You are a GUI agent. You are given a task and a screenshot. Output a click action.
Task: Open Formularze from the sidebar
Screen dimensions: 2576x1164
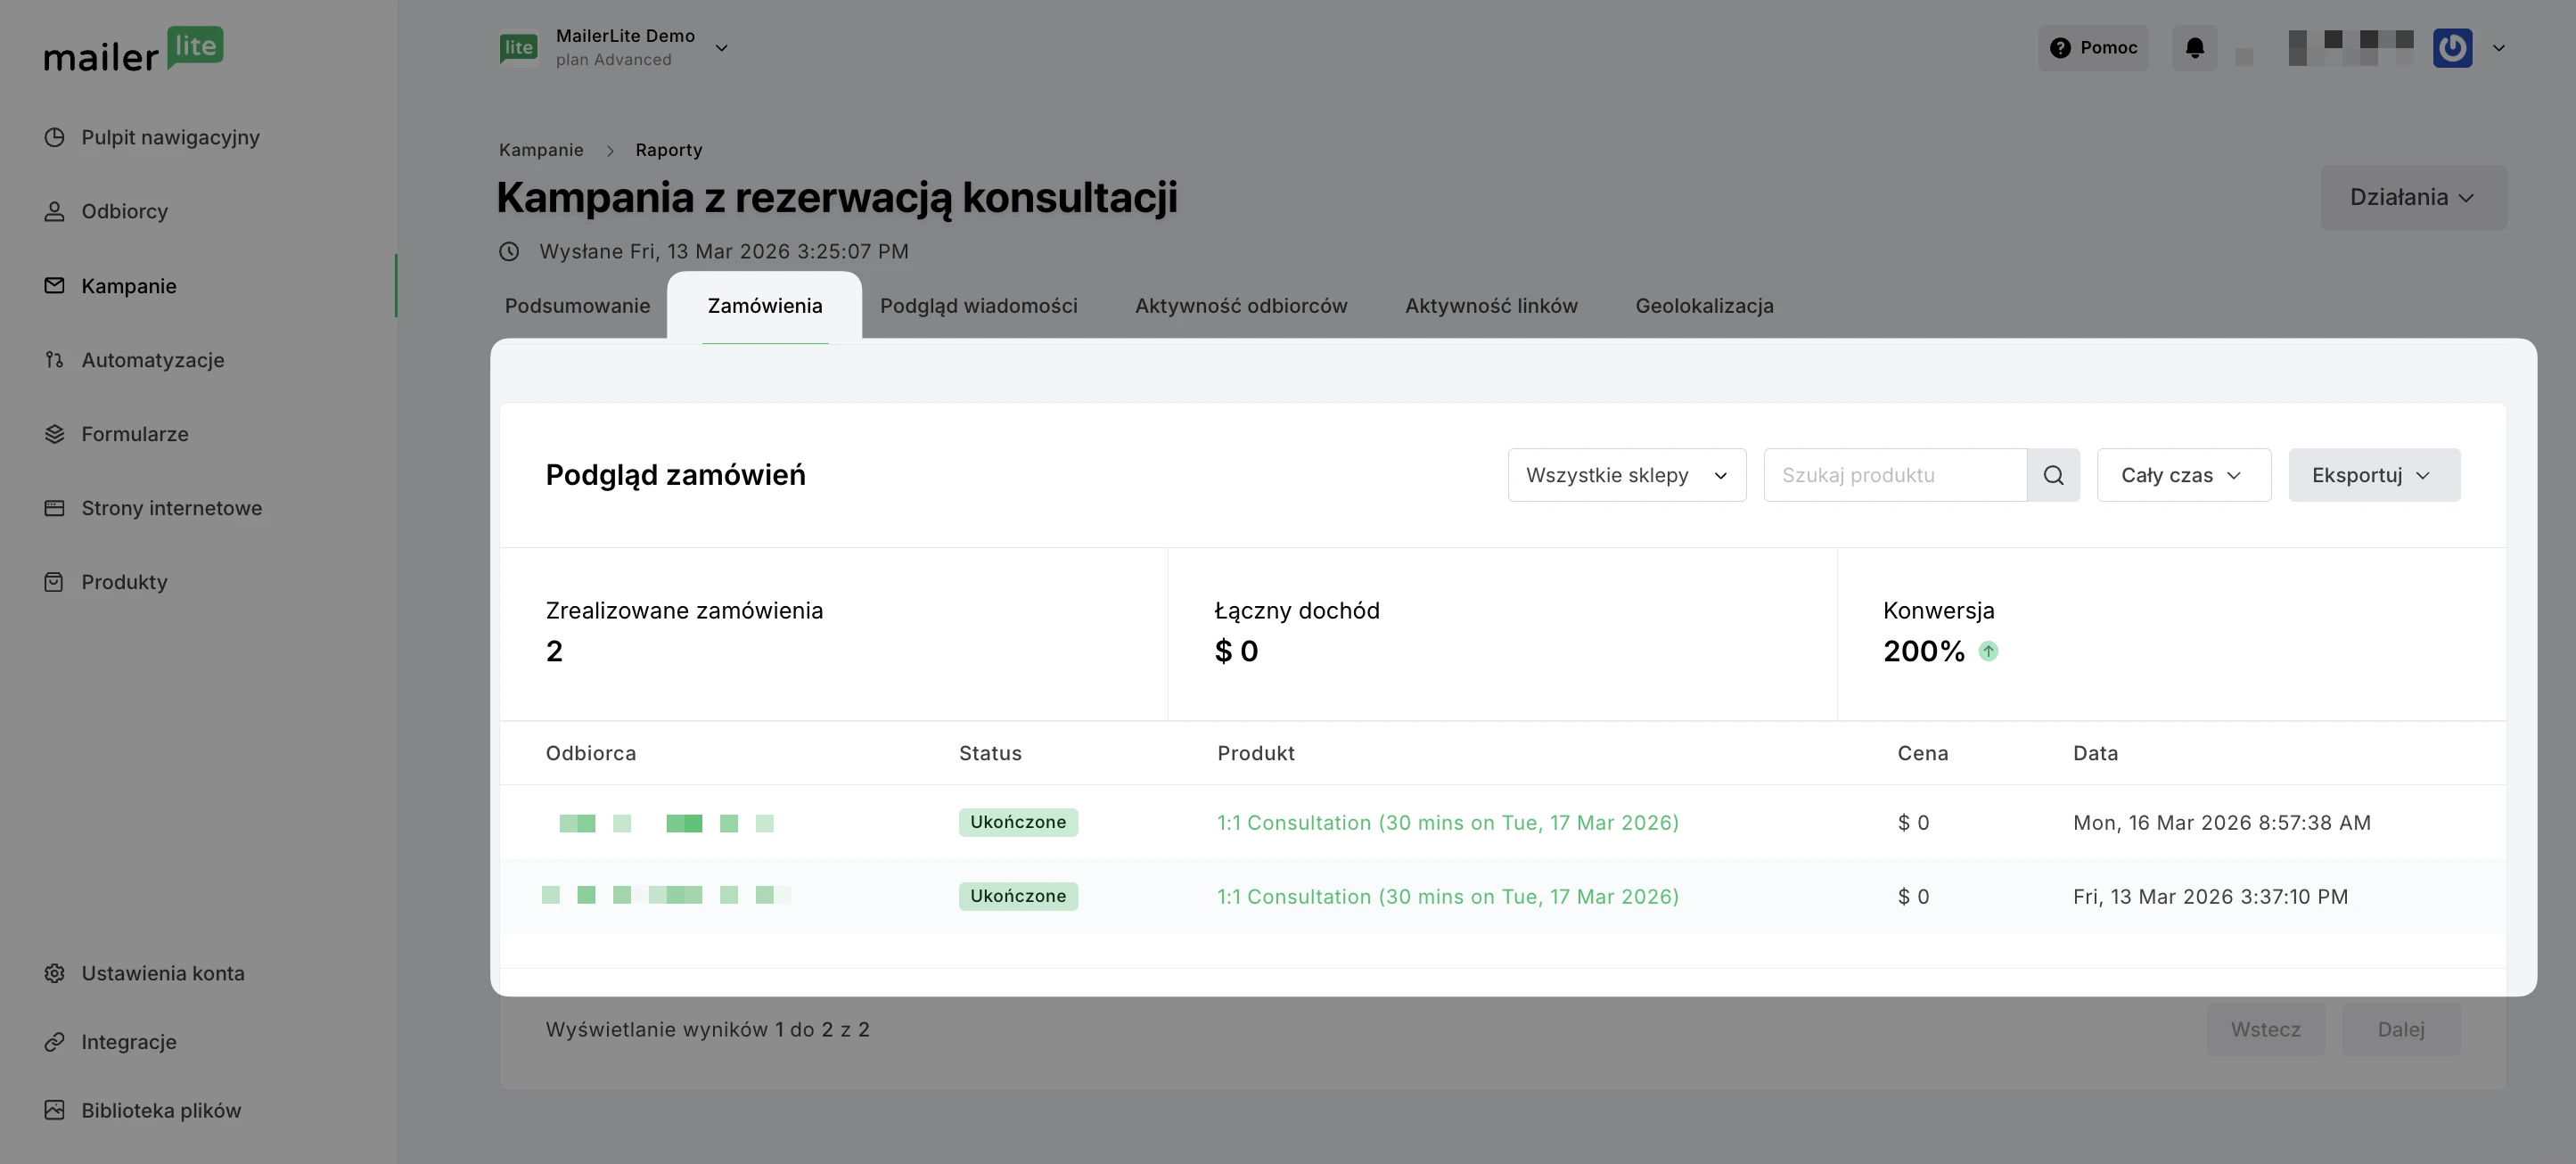point(134,434)
